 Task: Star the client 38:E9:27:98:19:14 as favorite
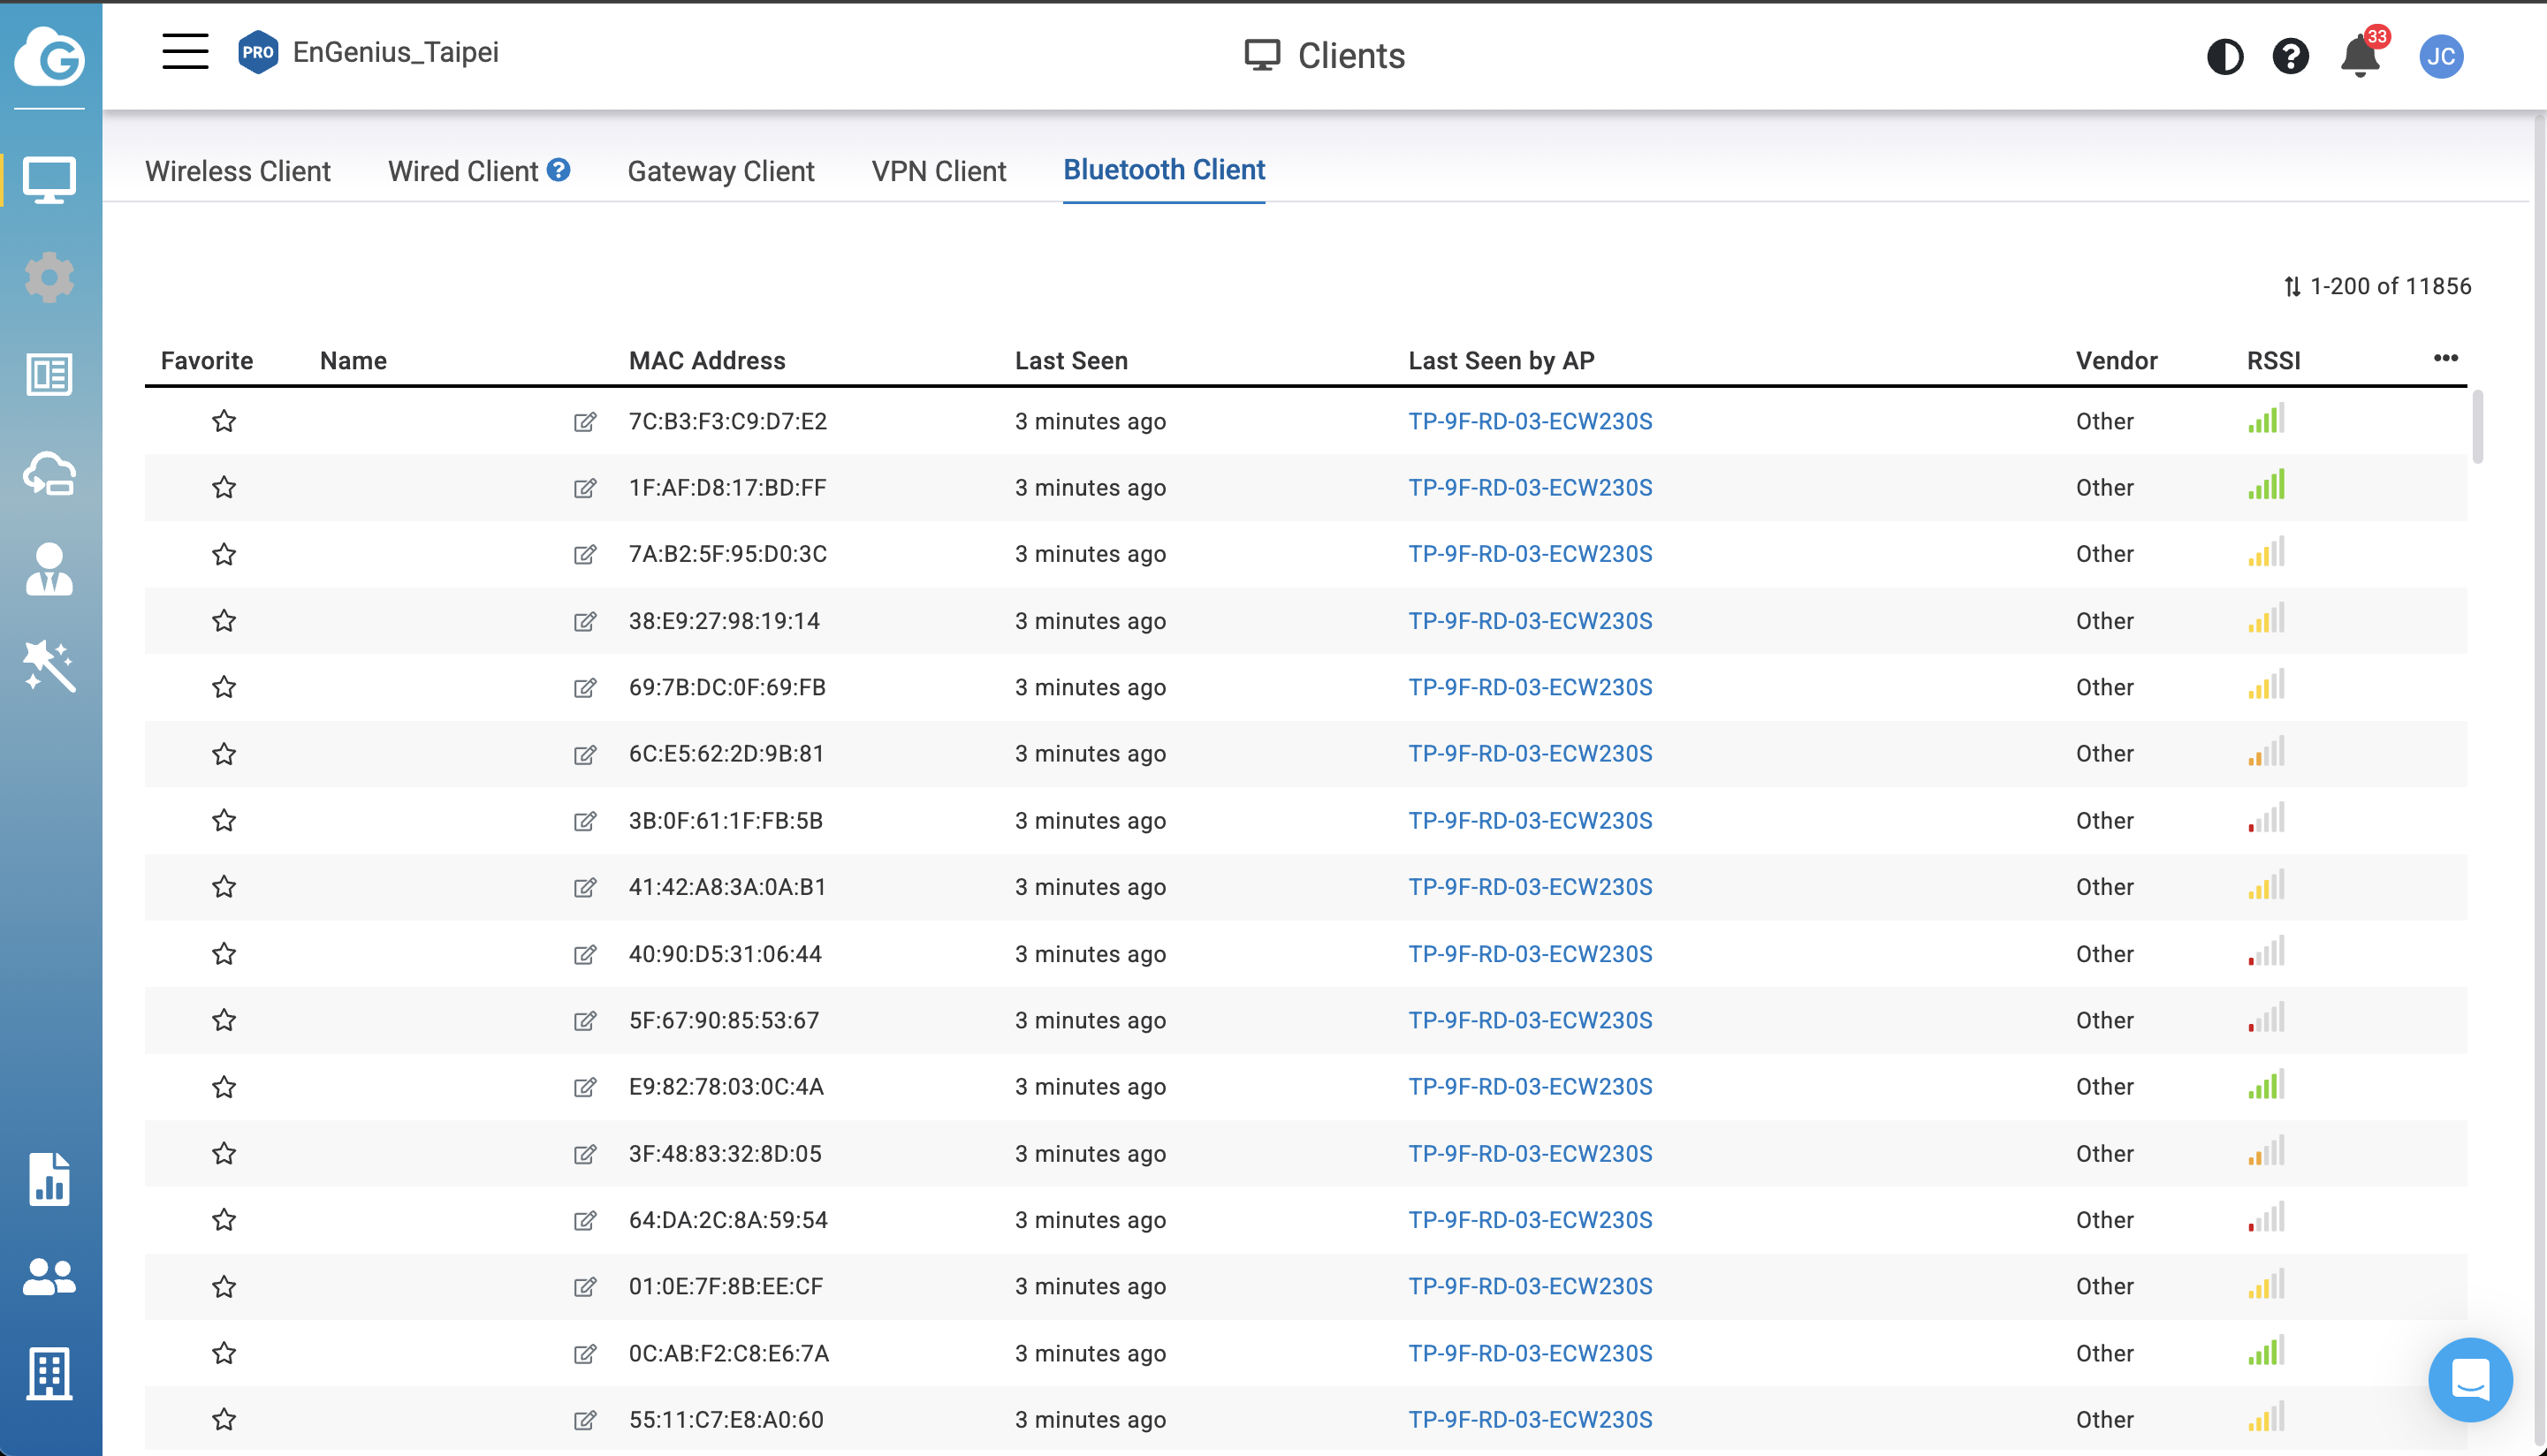pyautogui.click(x=224, y=621)
